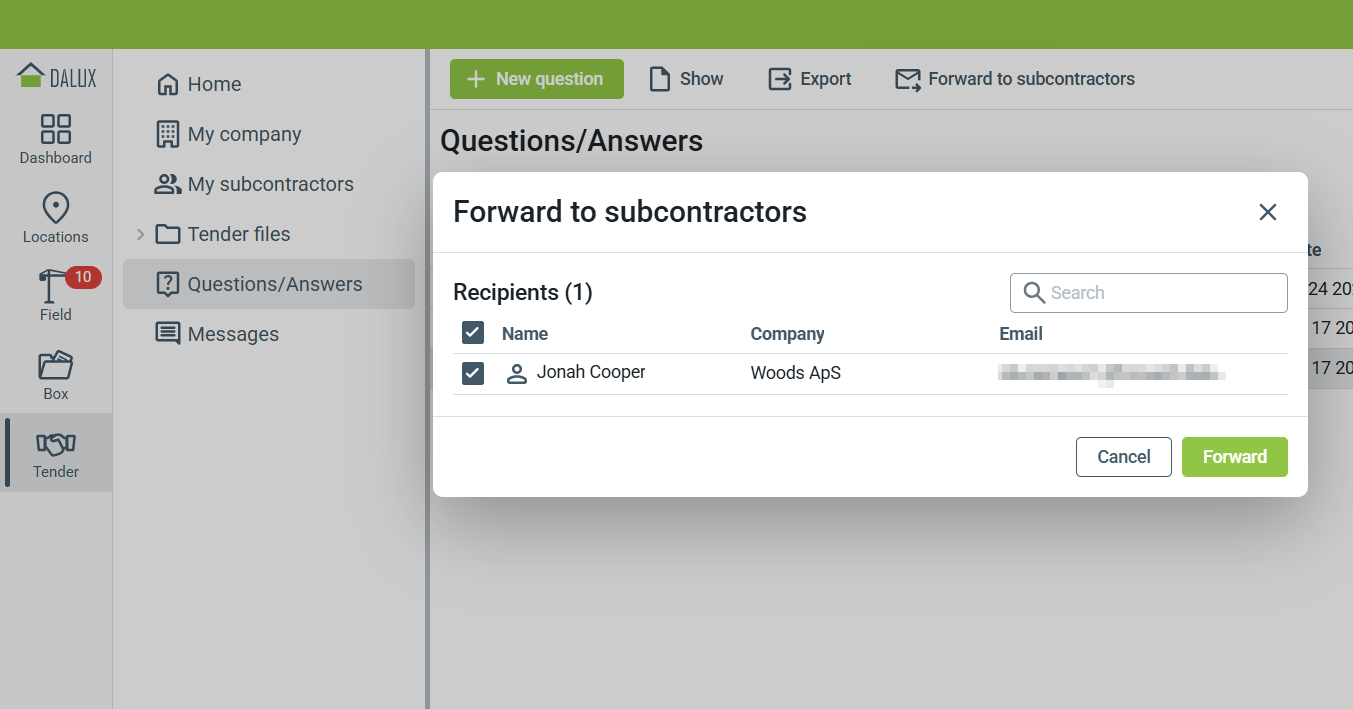The width and height of the screenshot is (1353, 709).
Task: Close Forward to subcontractors dialog
Action: pyautogui.click(x=1268, y=212)
